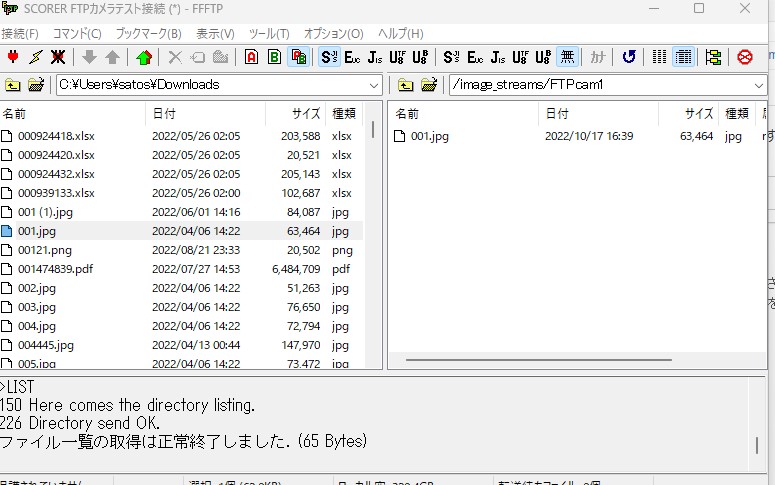Image resolution: width=775 pixels, height=485 pixels.
Task: Open the オプション(O) menu
Action: 334,34
